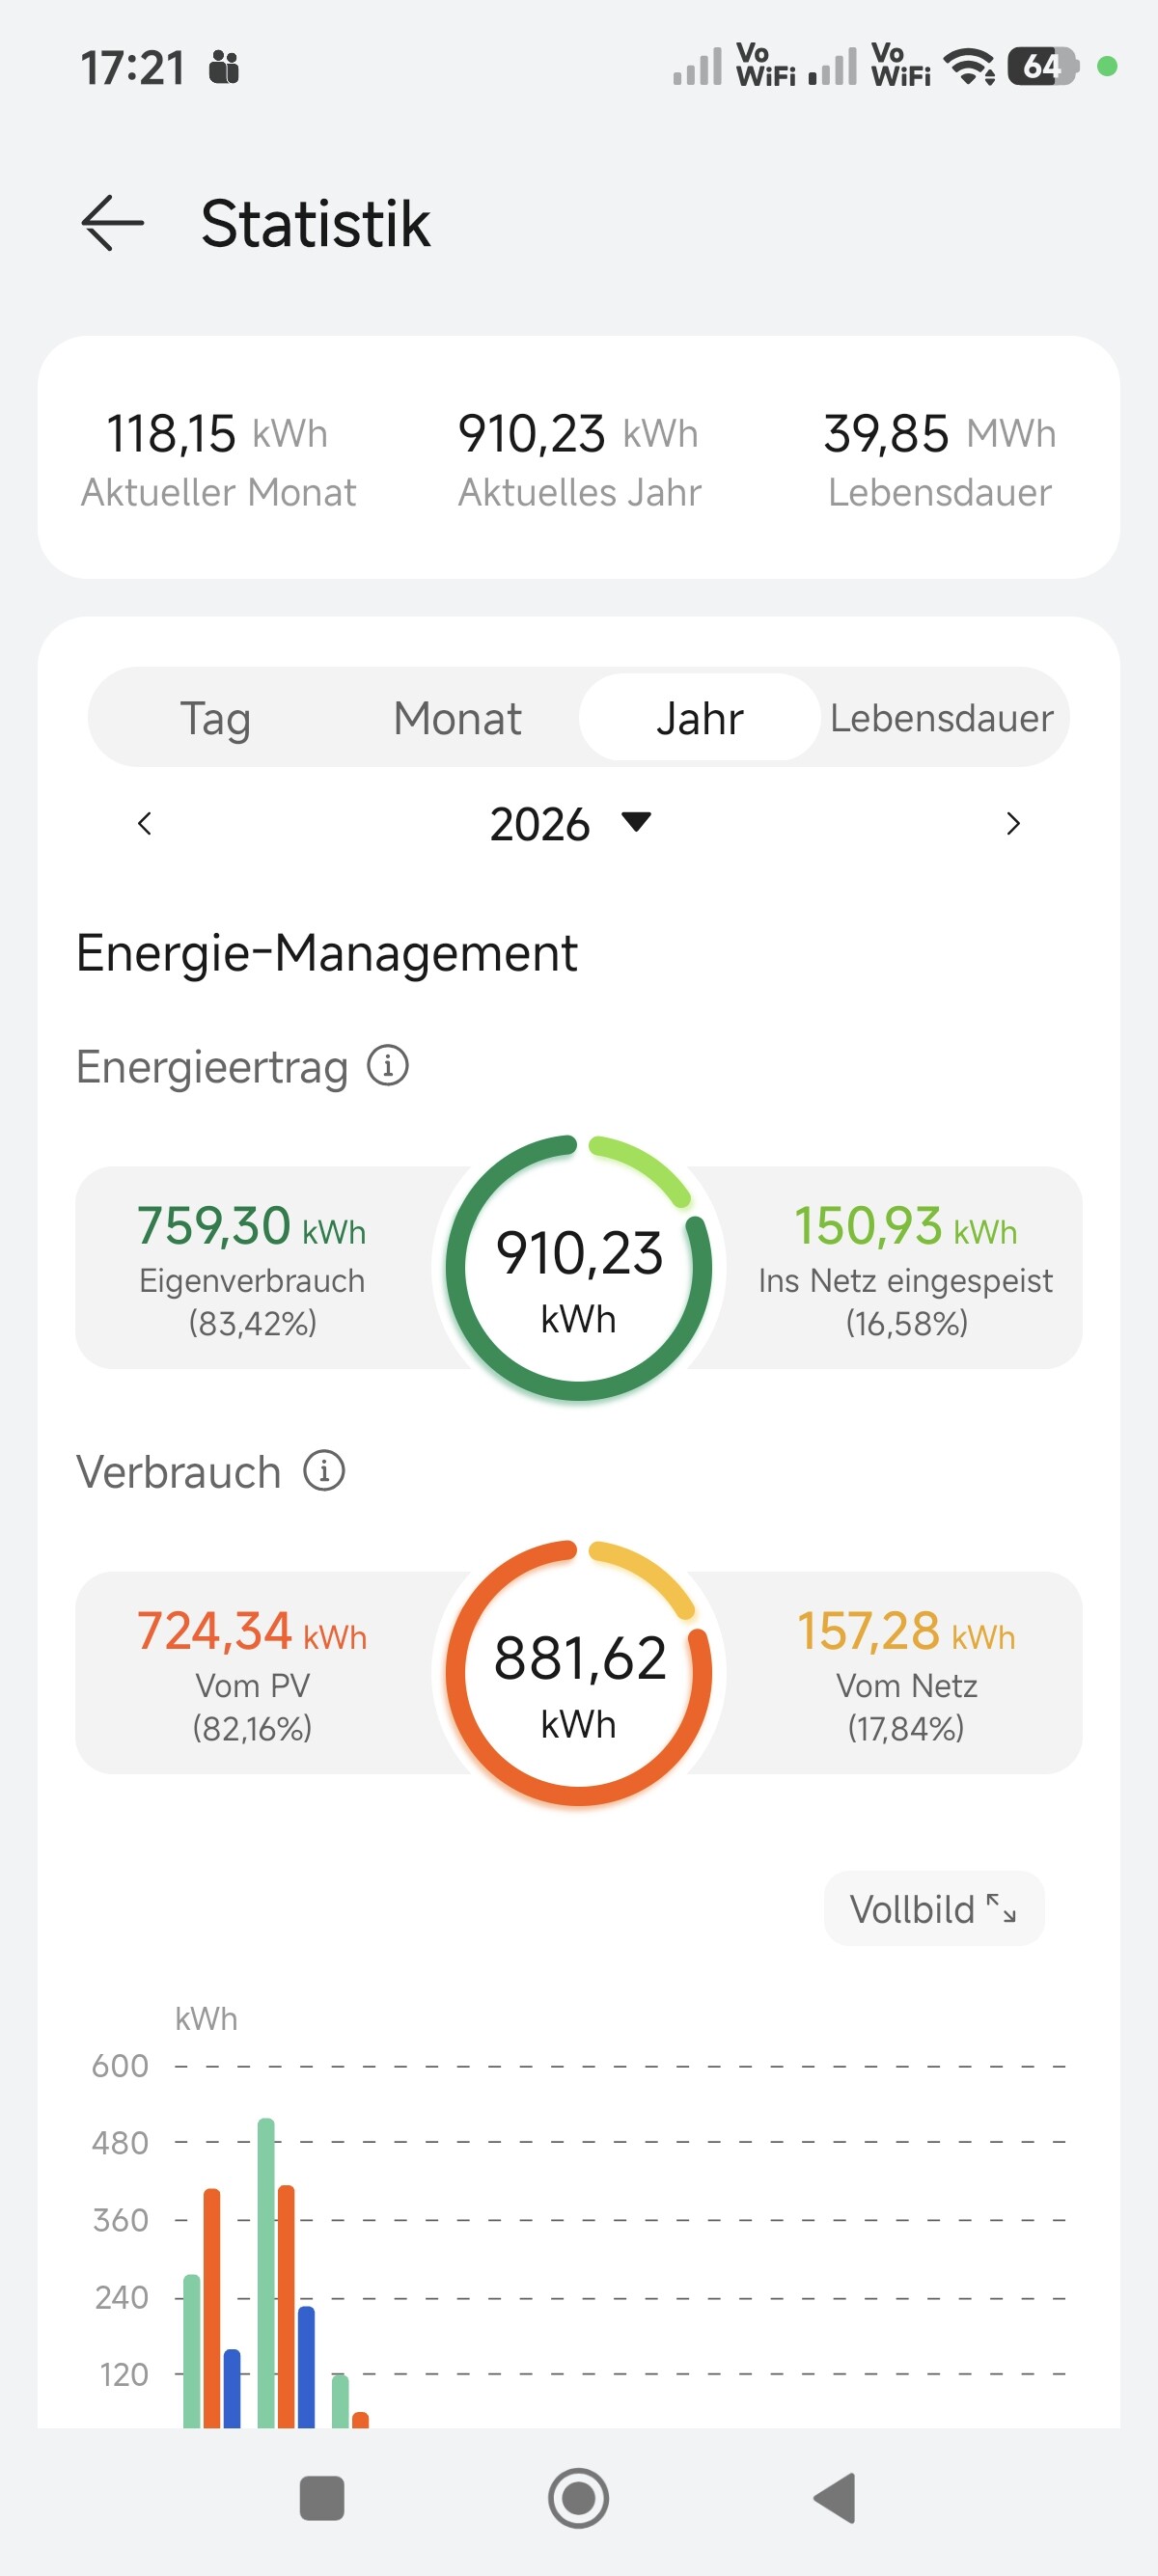Image resolution: width=1158 pixels, height=2576 pixels.
Task: Tap the Vom Netz 157,28 kWh card
Action: (905, 1673)
